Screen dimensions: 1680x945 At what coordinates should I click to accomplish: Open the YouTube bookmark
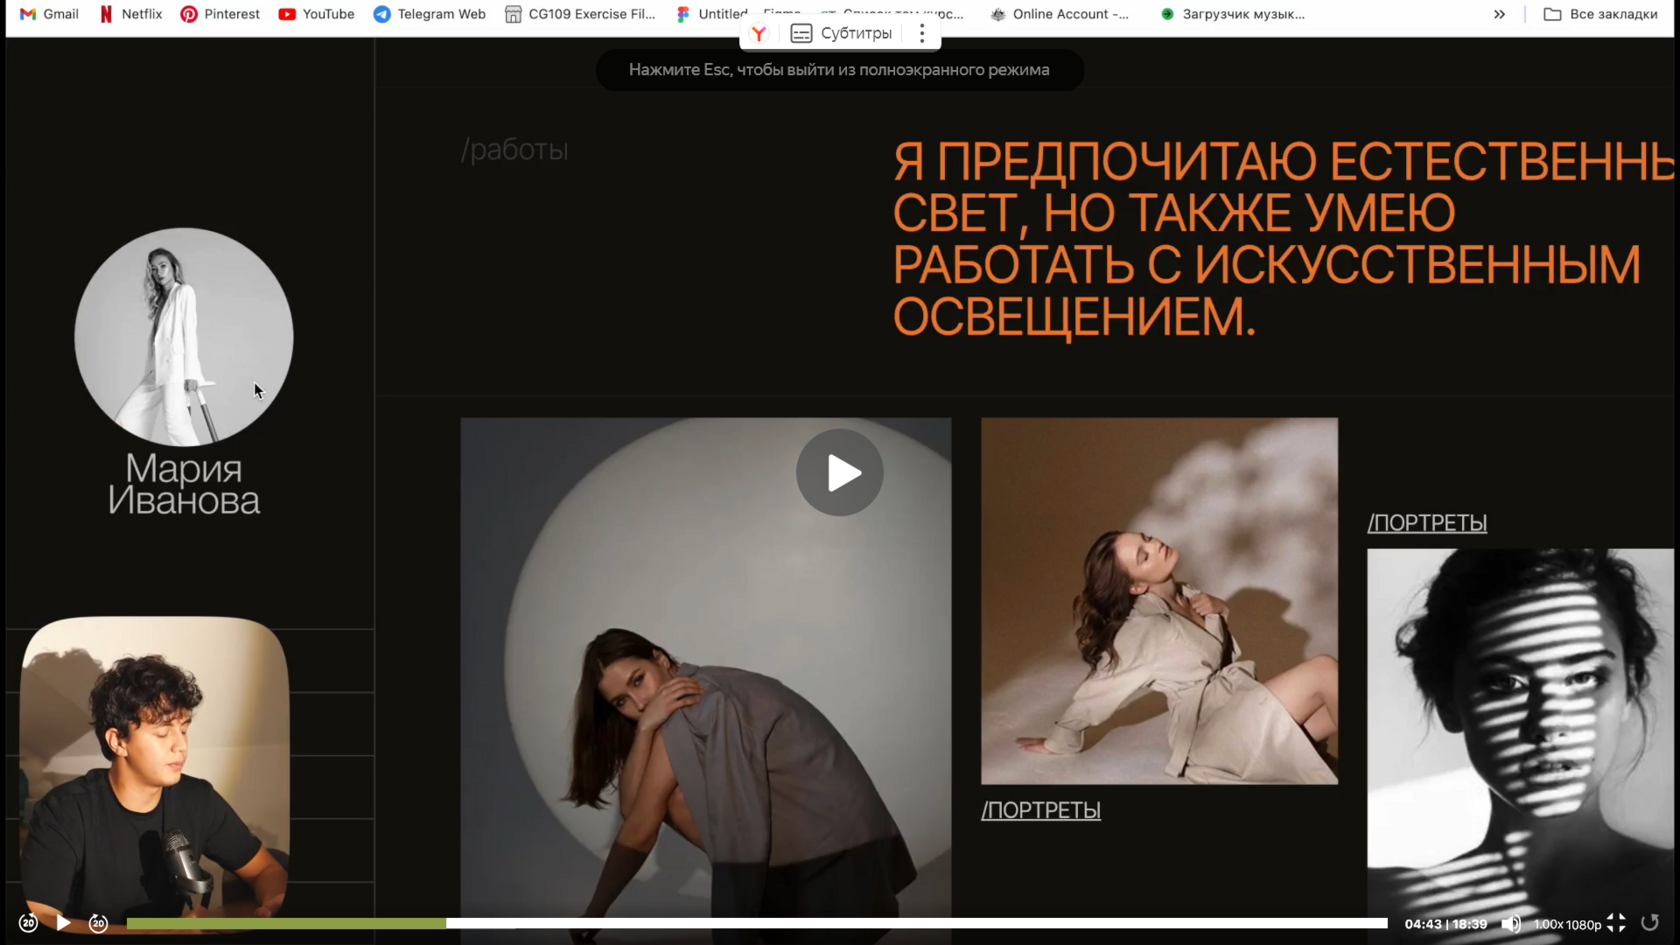(316, 14)
